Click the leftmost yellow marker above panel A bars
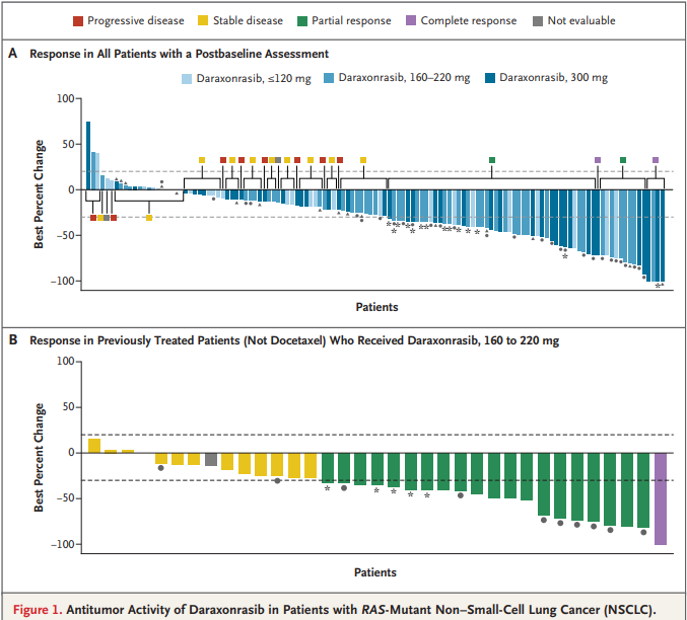 tap(202, 160)
